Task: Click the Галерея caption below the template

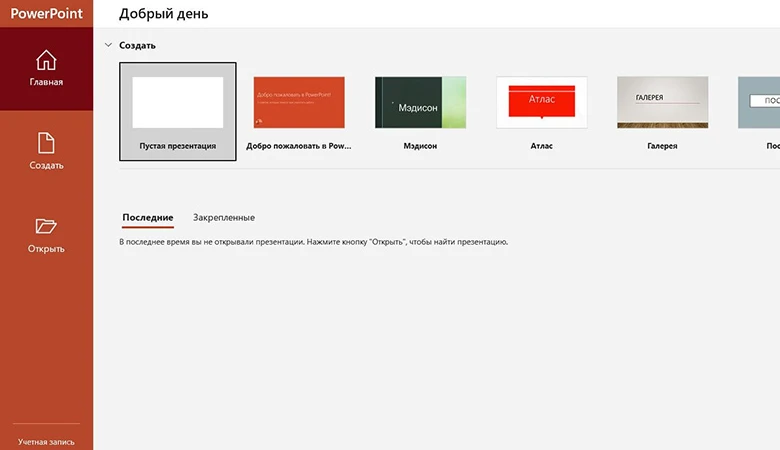Action: point(662,146)
